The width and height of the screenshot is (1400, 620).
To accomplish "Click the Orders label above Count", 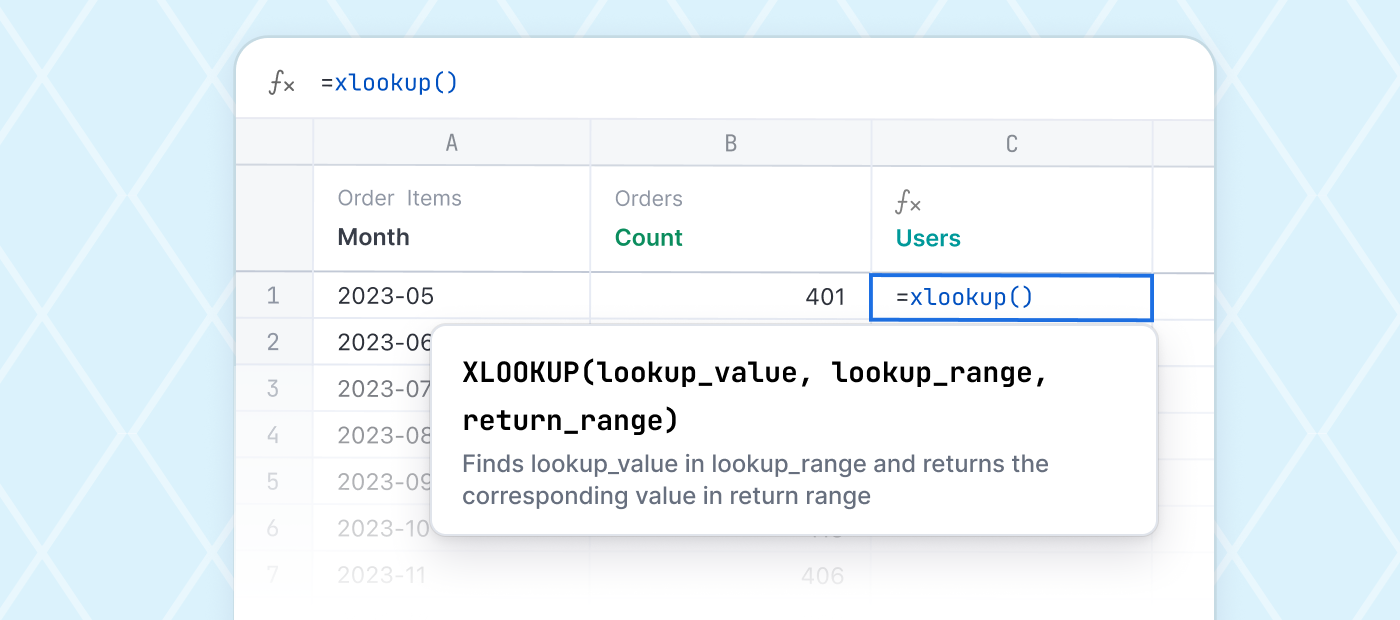I will pyautogui.click(x=648, y=199).
